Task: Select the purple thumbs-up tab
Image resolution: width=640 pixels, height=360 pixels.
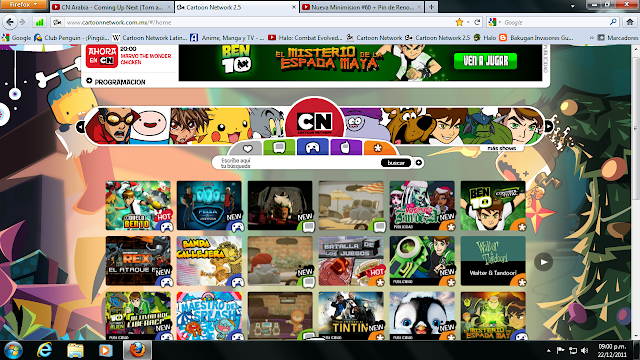Action: (x=346, y=147)
